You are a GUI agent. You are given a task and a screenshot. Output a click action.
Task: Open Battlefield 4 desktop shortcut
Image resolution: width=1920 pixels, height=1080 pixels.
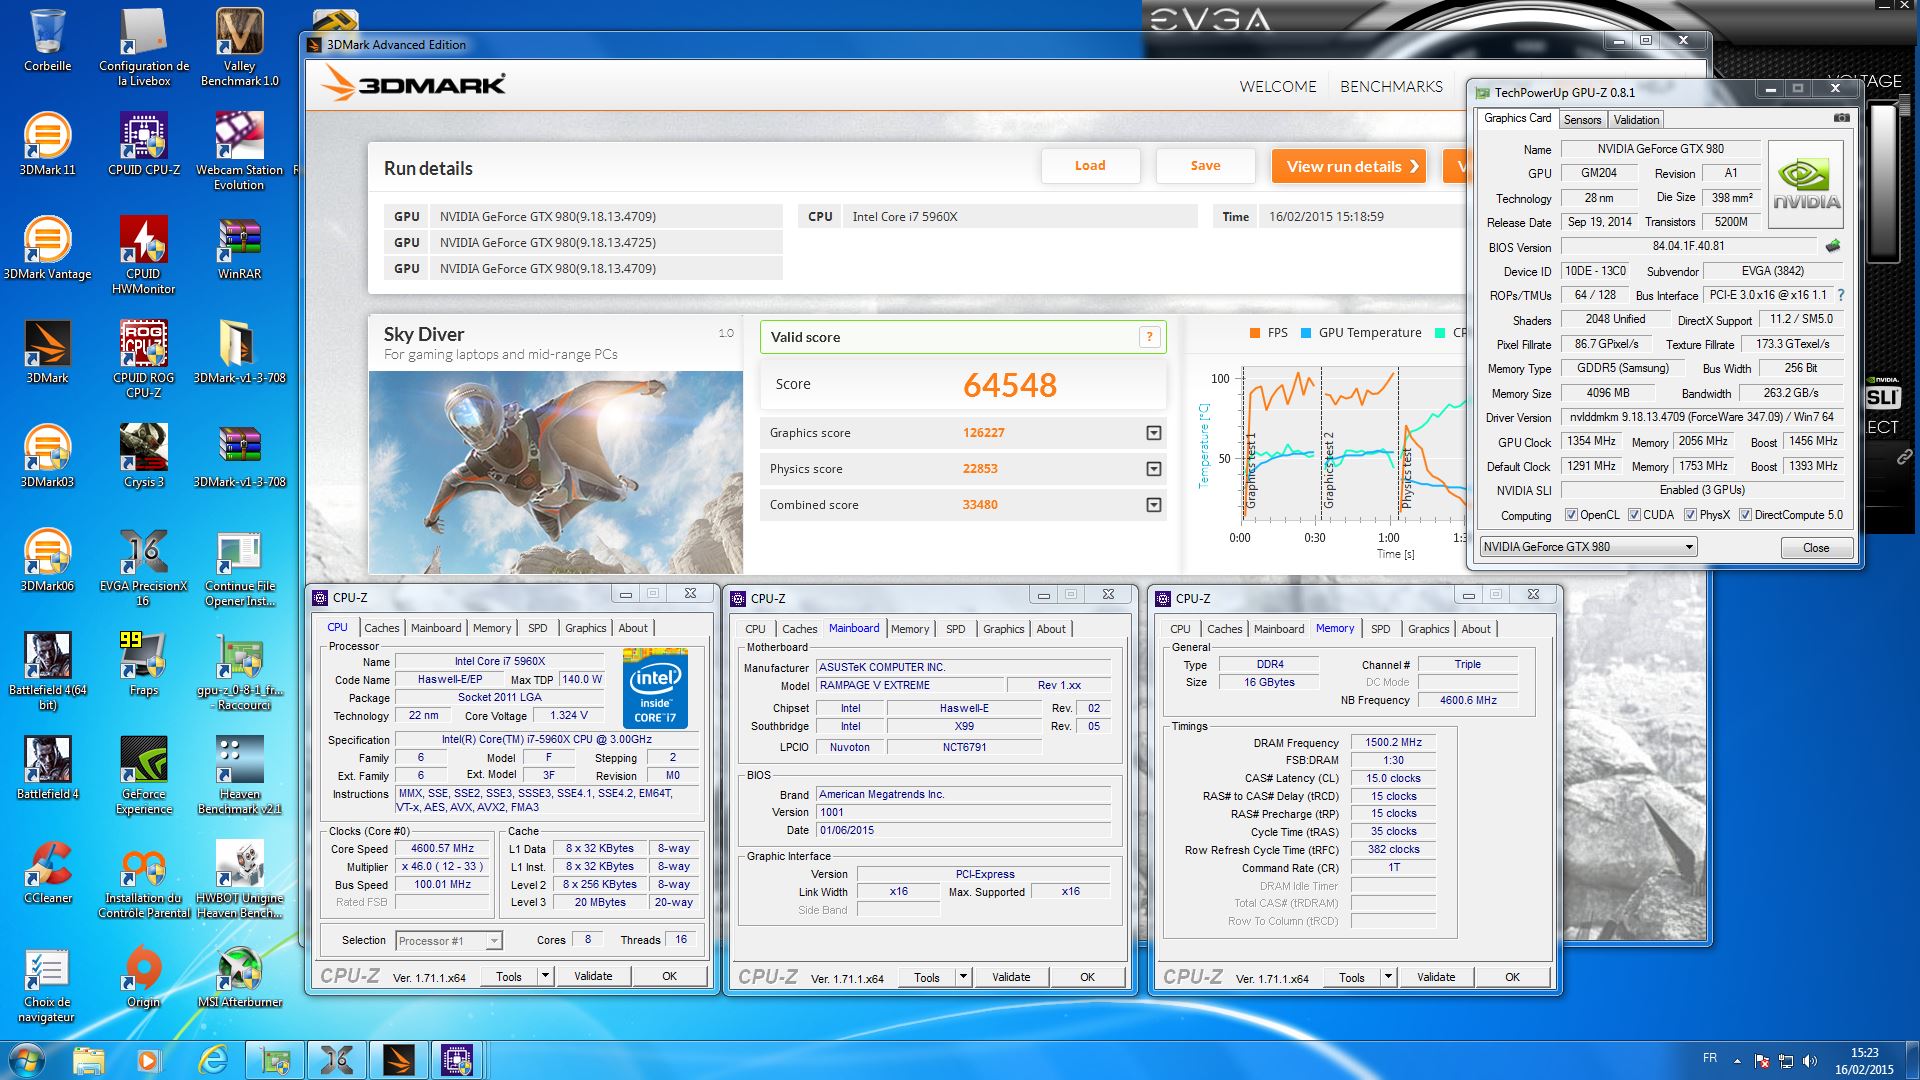tap(47, 768)
